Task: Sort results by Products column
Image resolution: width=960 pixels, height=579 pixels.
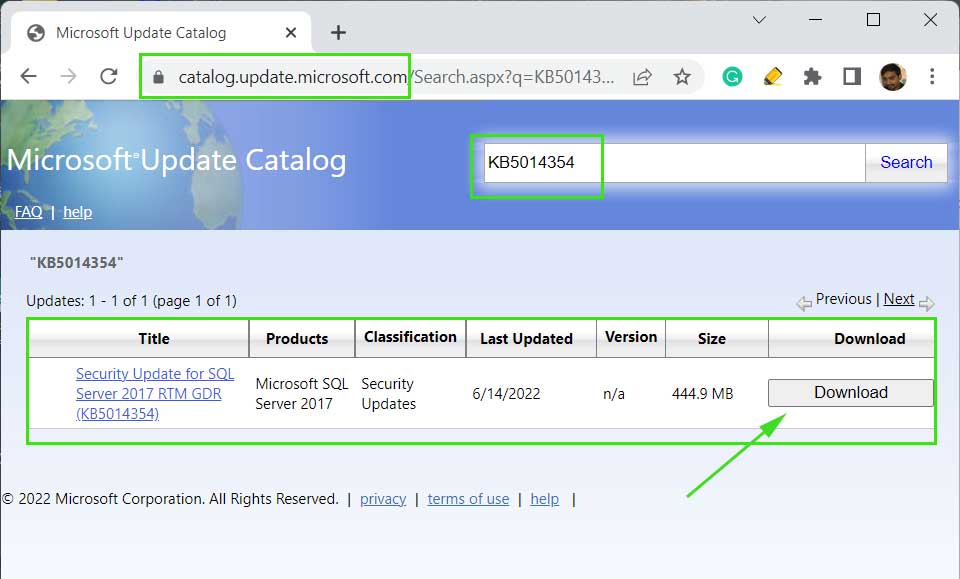Action: coord(297,338)
